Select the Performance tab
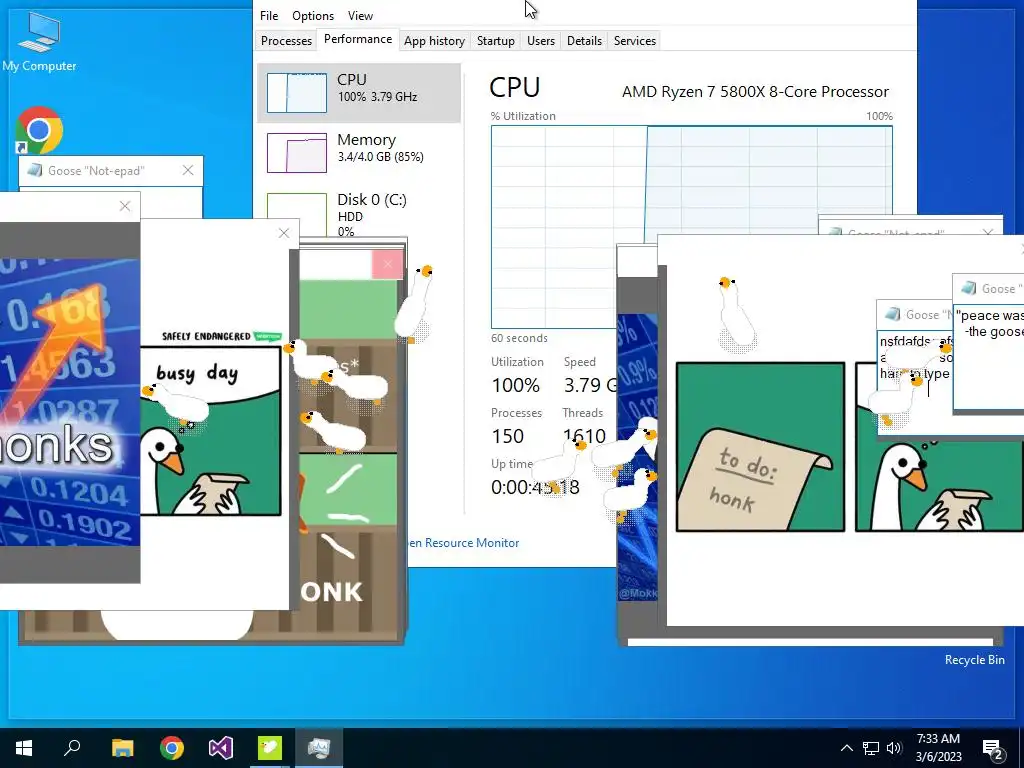 [x=358, y=39]
